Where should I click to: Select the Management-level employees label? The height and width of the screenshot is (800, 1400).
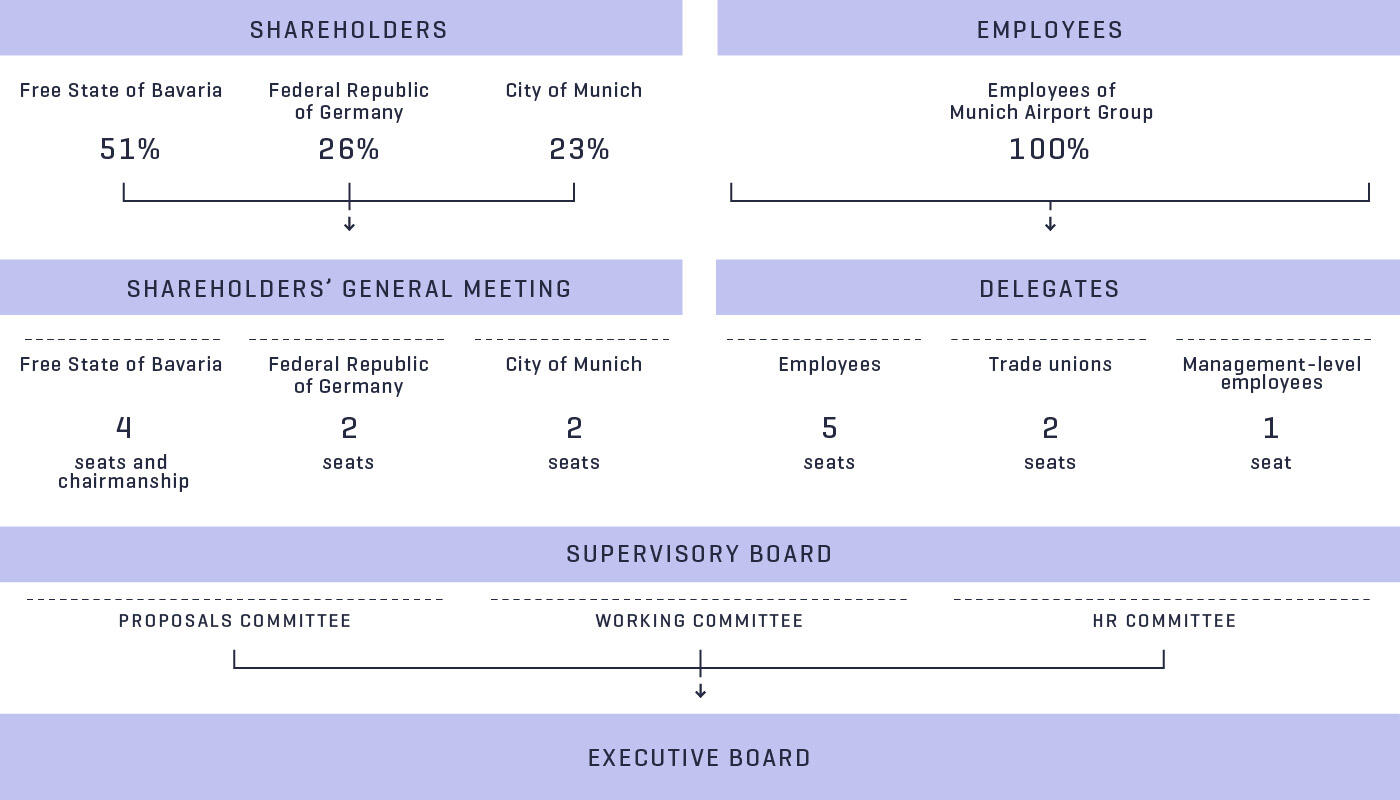1271,373
